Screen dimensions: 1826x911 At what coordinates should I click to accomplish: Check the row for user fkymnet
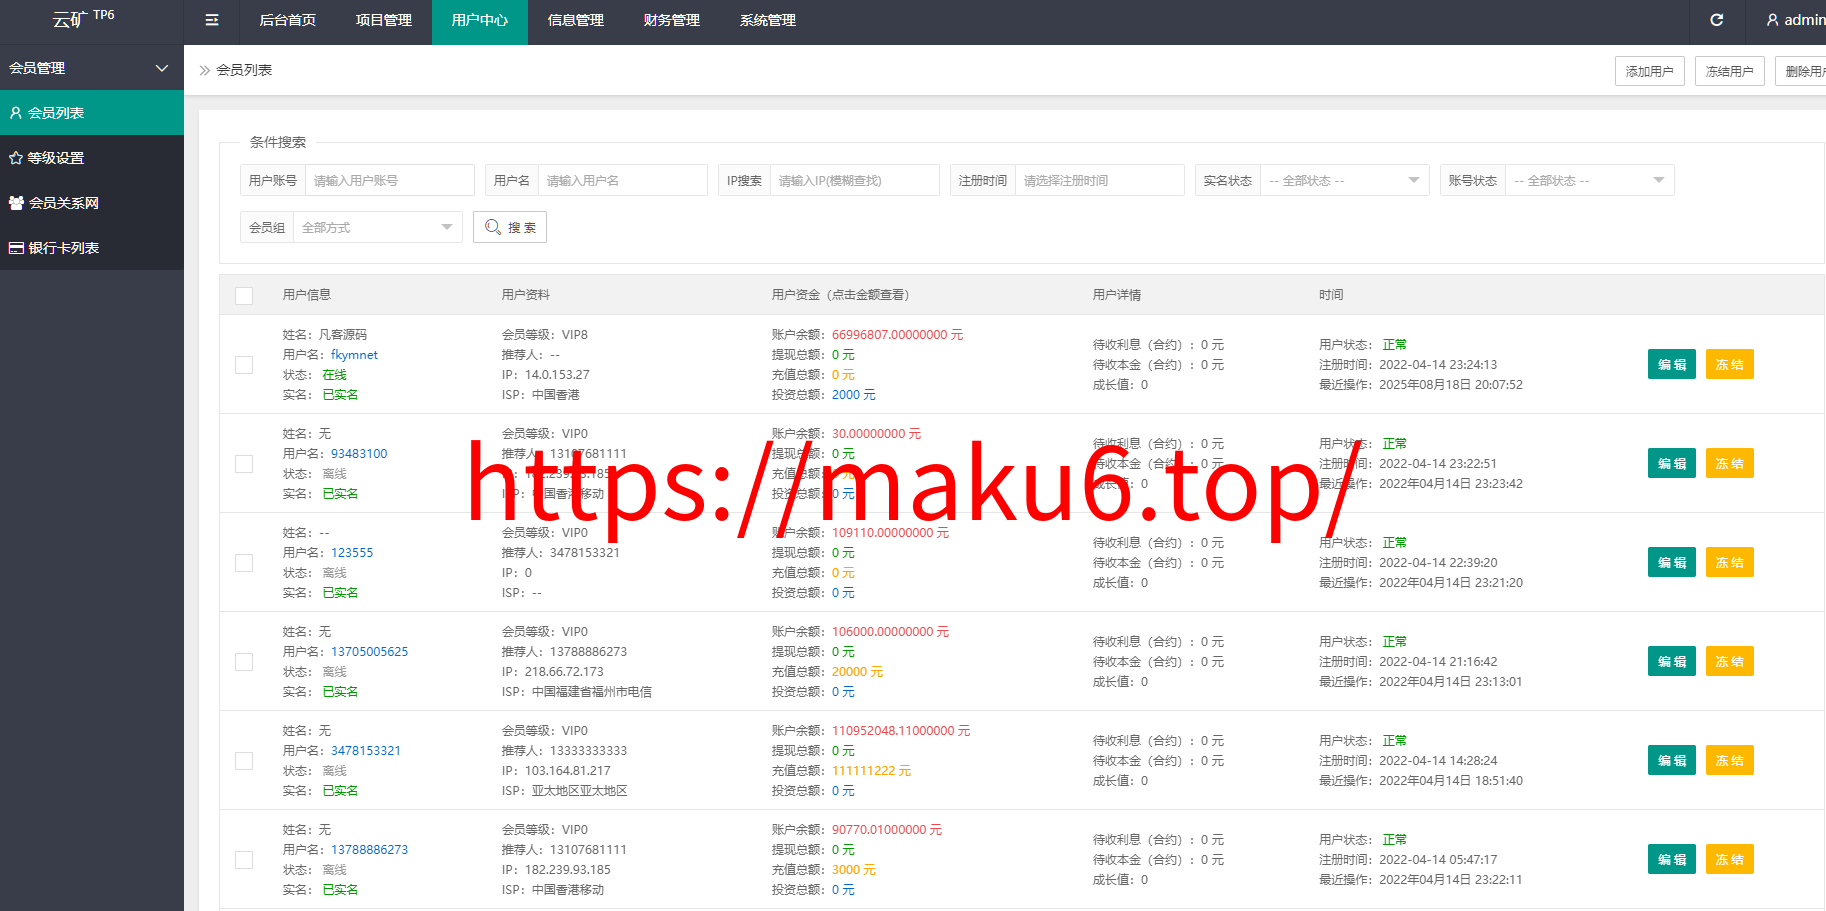244,364
